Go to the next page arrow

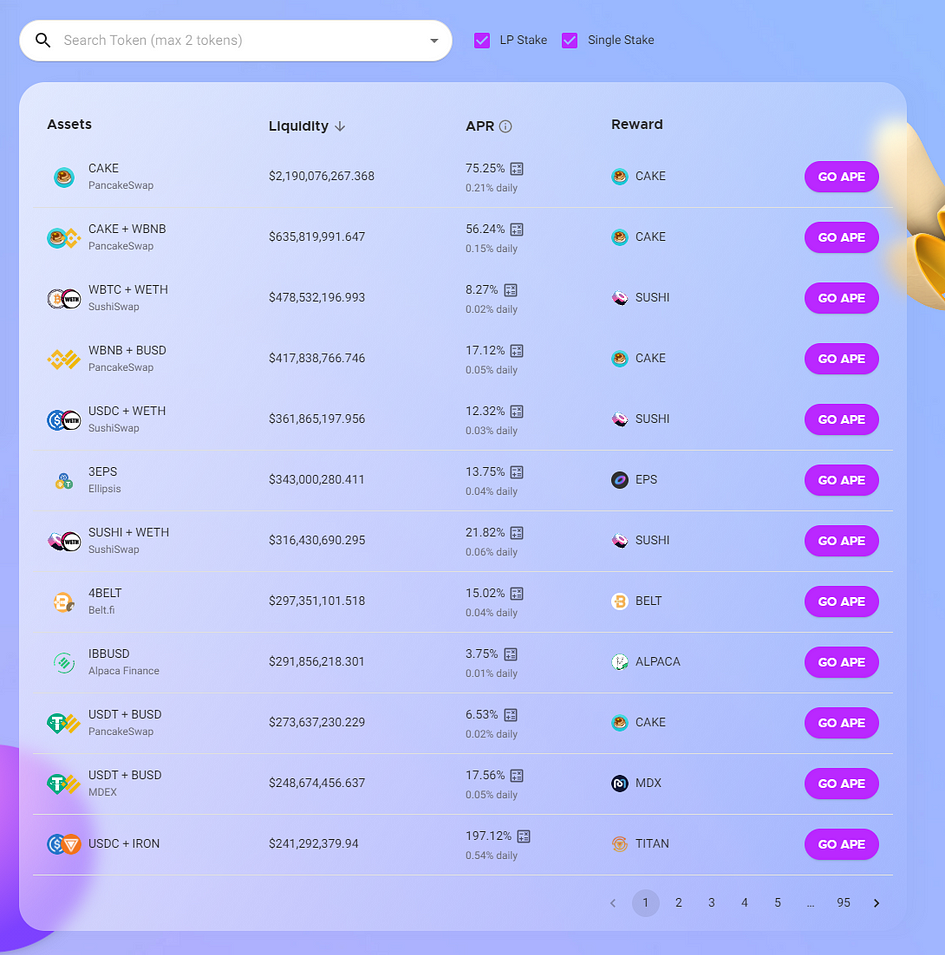point(876,903)
